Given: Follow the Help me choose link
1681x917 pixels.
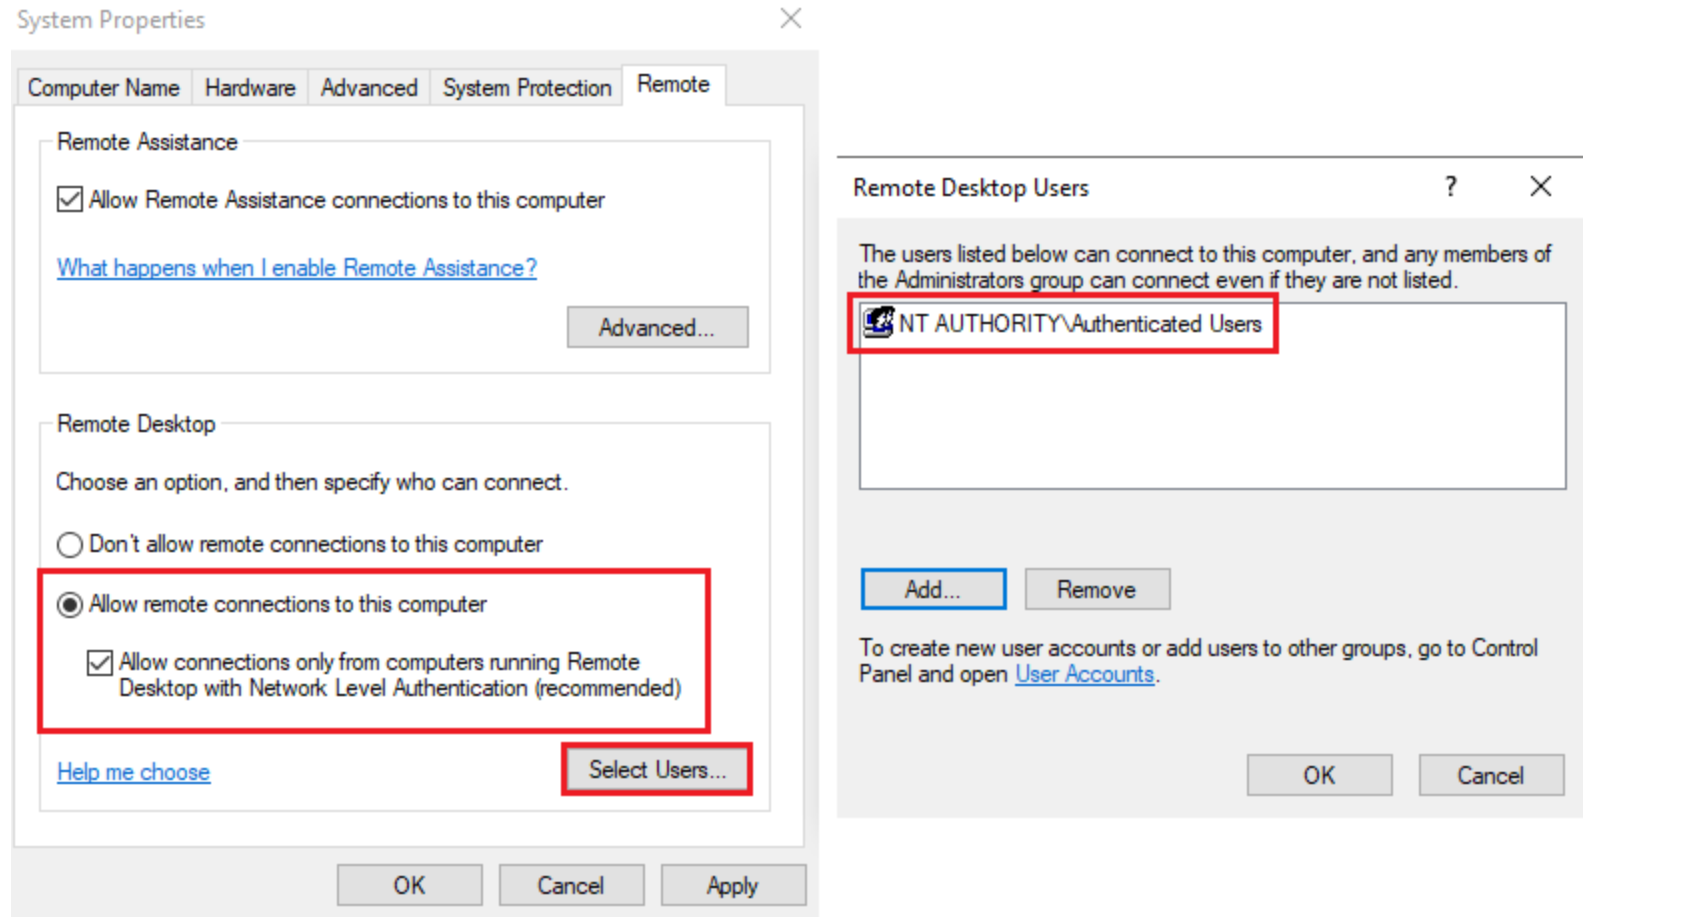Looking at the screenshot, I should 132,771.
